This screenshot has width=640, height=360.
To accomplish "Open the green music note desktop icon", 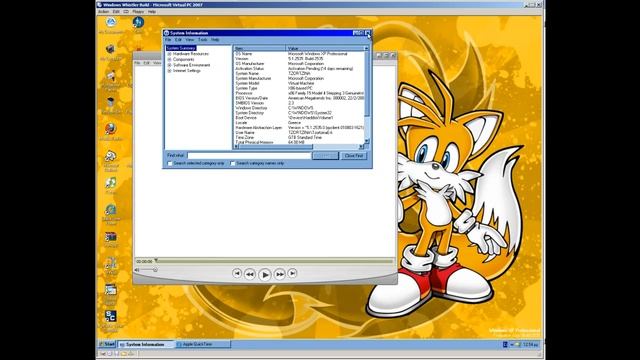I will [111, 182].
